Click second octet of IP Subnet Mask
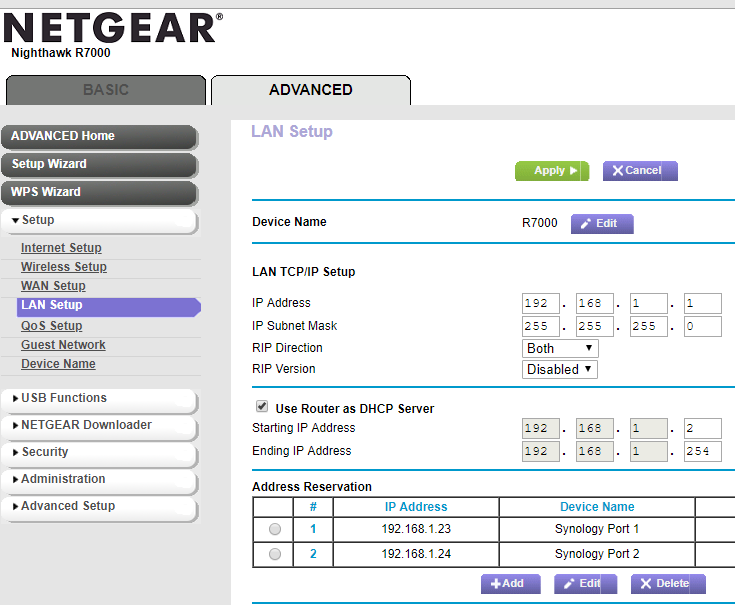This screenshot has width=735, height=605. point(594,326)
